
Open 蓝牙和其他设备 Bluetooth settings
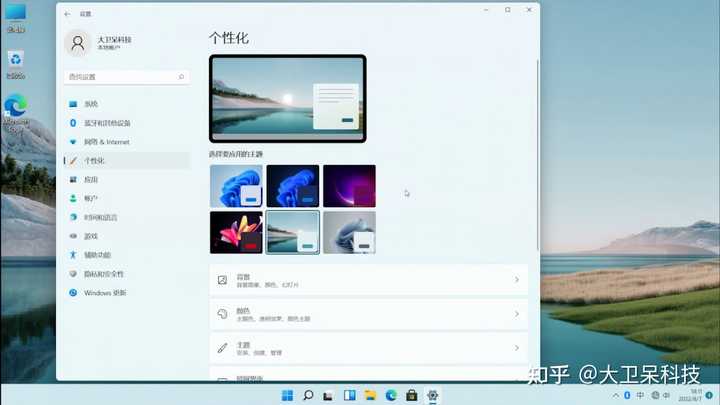click(x=127, y=123)
